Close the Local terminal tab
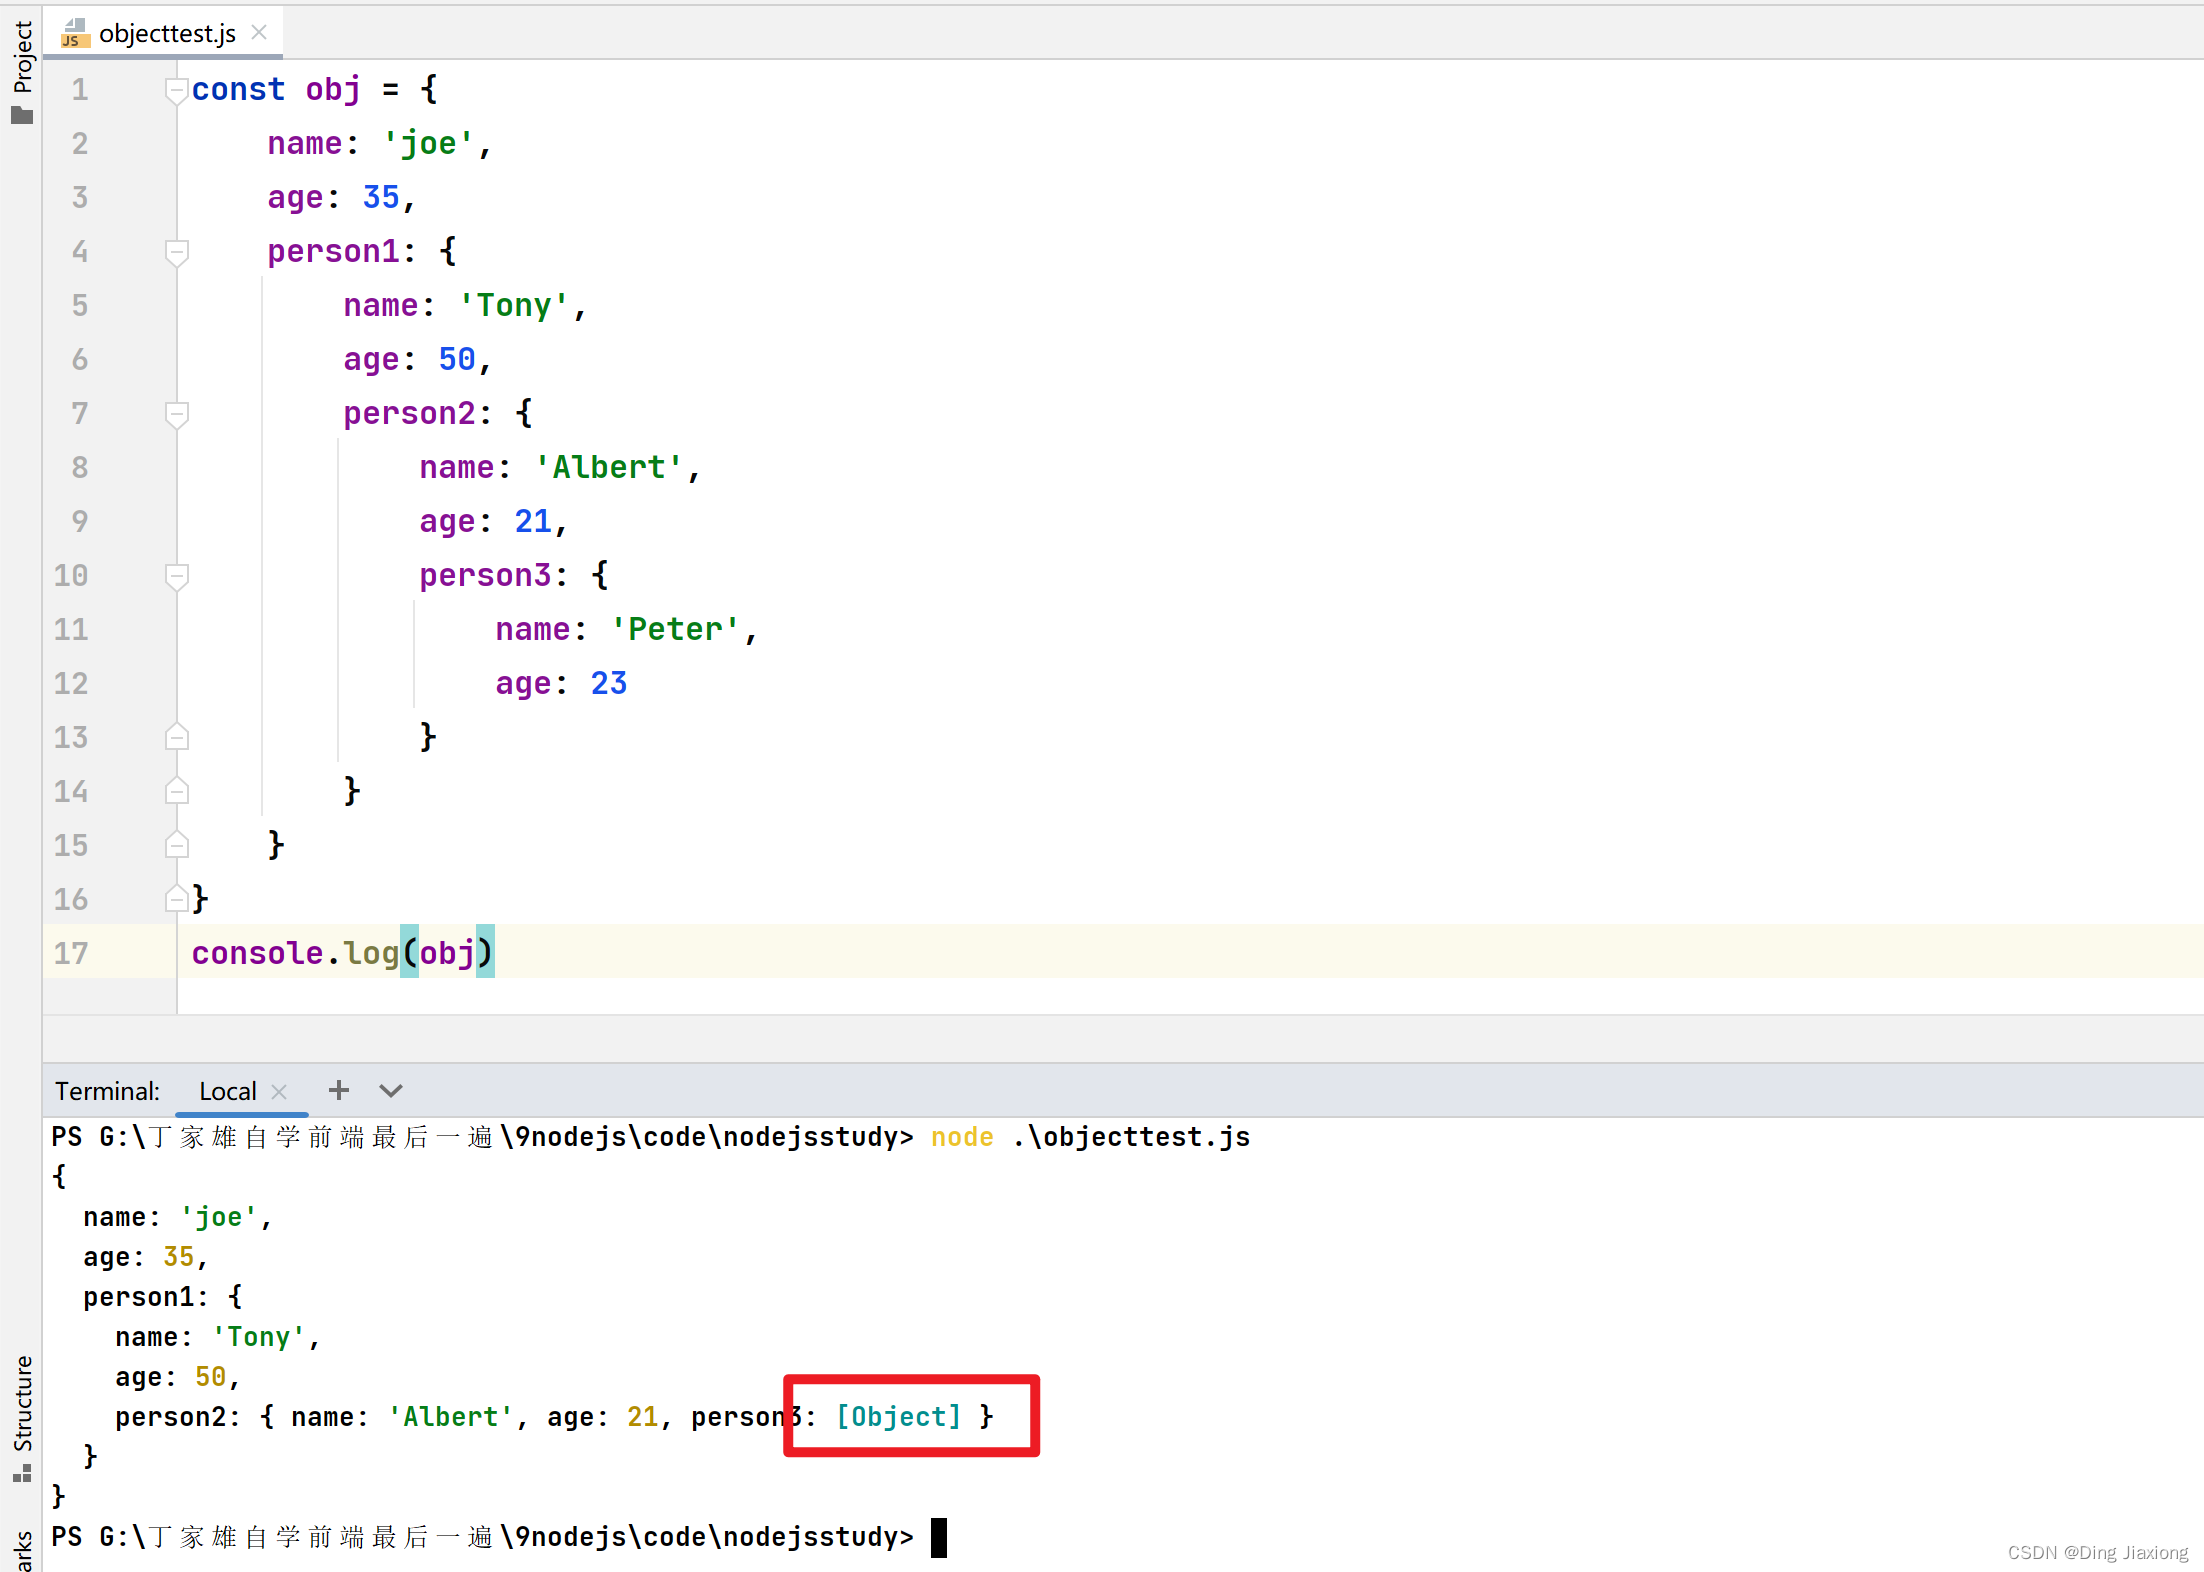The width and height of the screenshot is (2204, 1572). point(280,1091)
